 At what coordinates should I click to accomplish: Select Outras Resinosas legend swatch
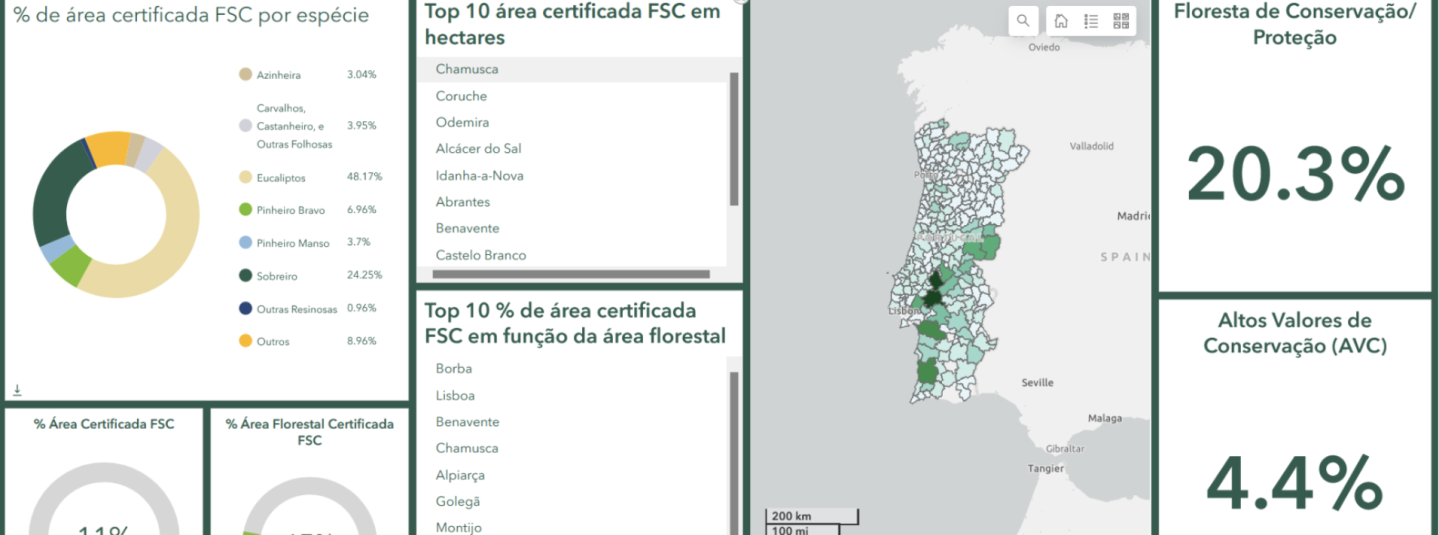pos(245,308)
